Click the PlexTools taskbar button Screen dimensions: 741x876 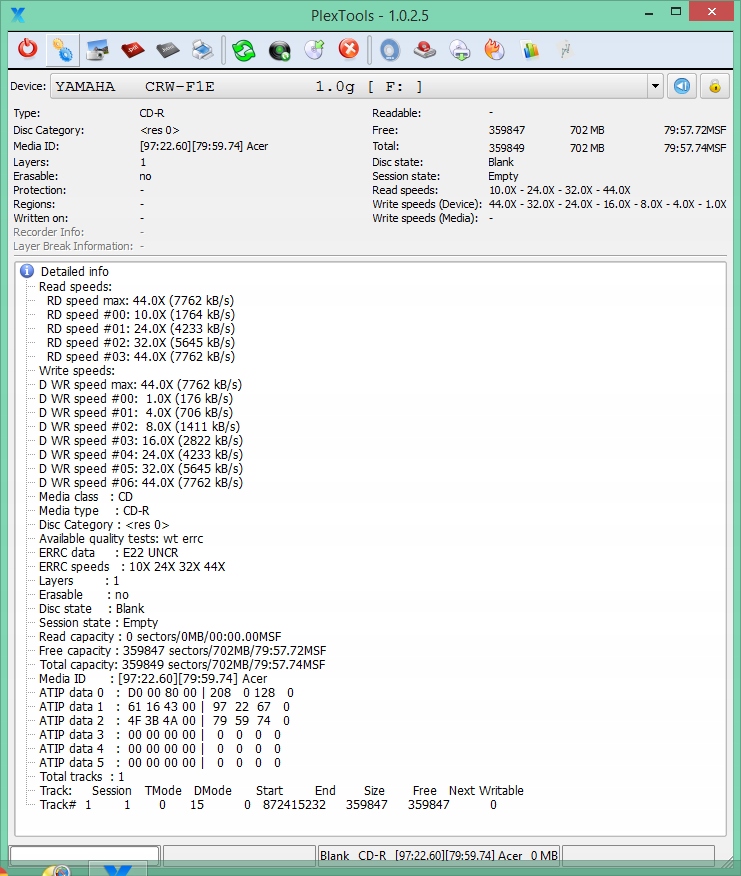pyautogui.click(x=117, y=870)
